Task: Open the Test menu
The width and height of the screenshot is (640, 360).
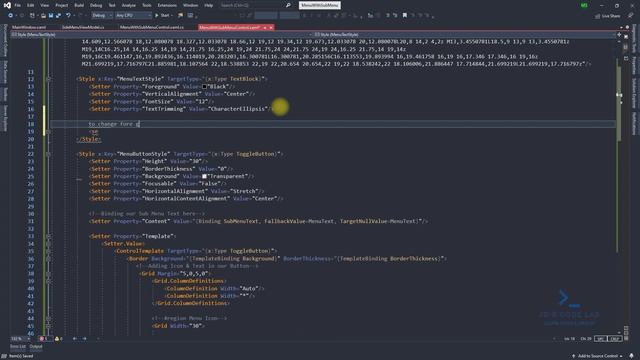Action: 112,5
